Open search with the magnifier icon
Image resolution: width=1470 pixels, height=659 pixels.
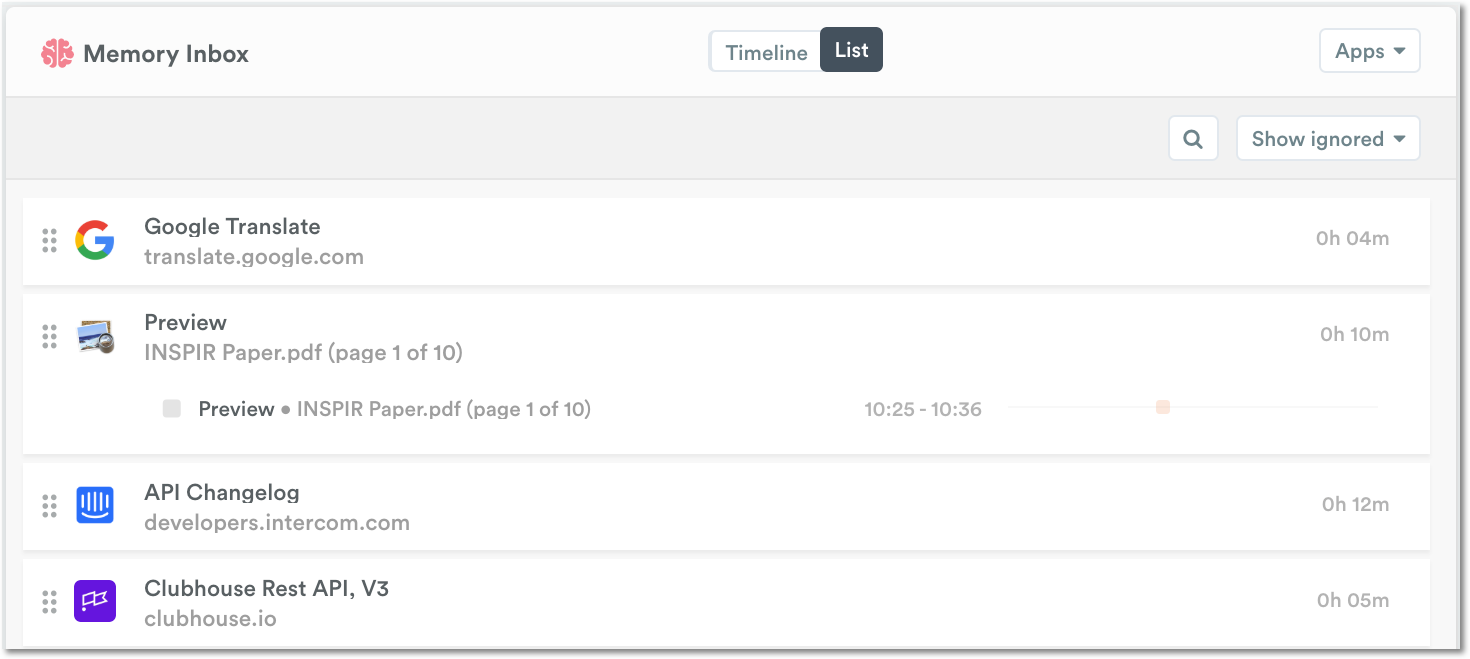(x=1193, y=139)
